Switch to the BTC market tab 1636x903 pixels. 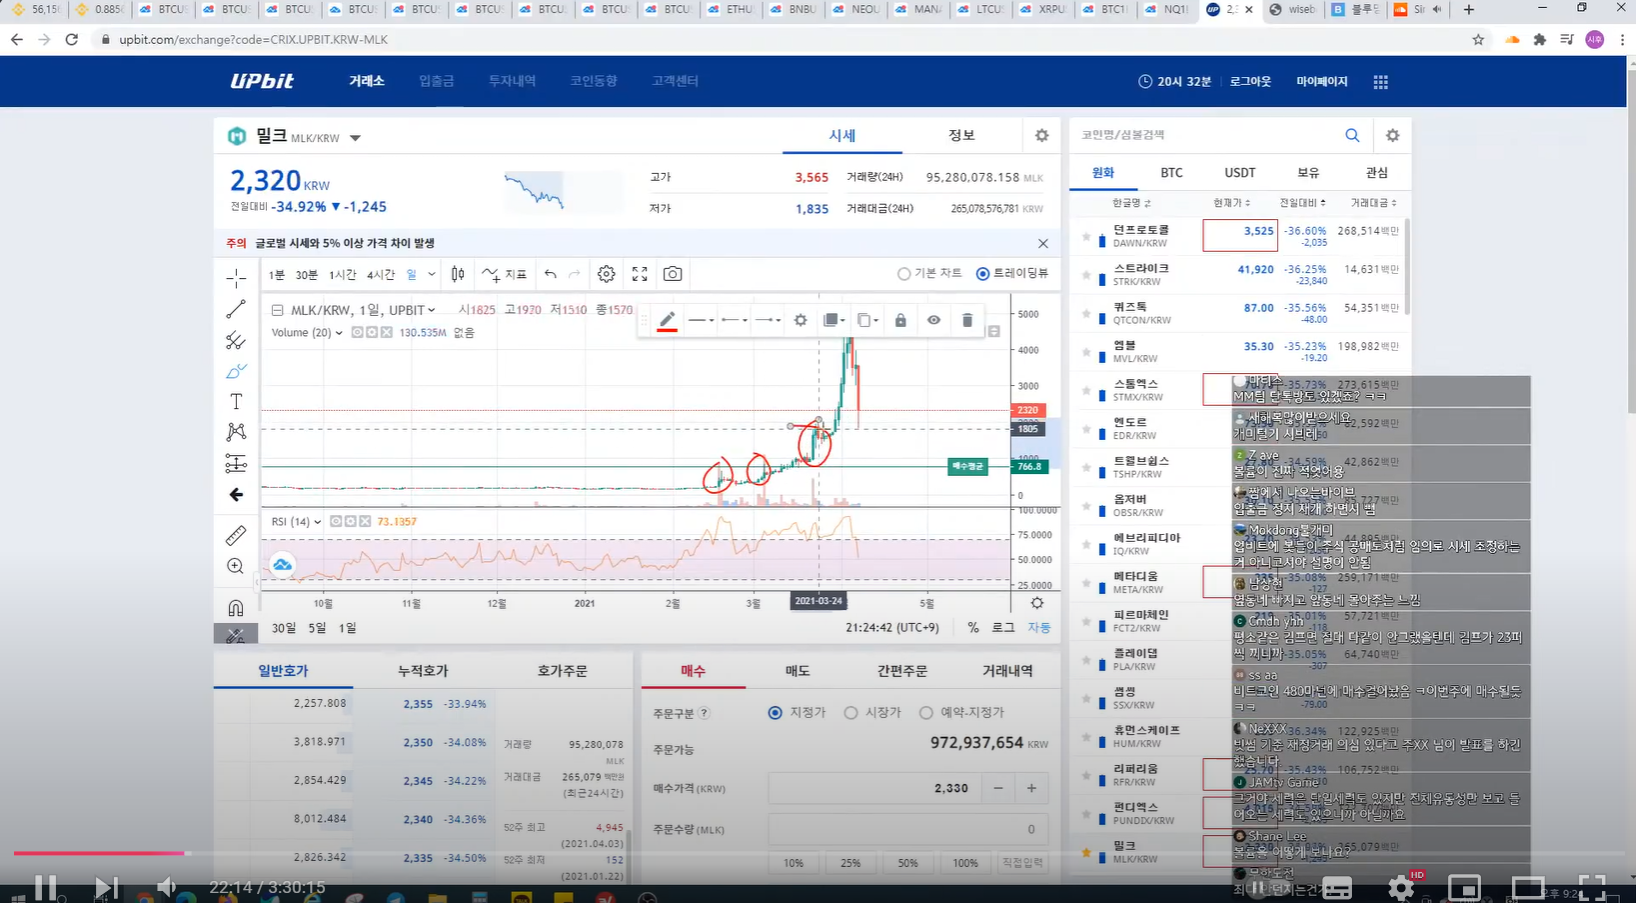tap(1171, 173)
